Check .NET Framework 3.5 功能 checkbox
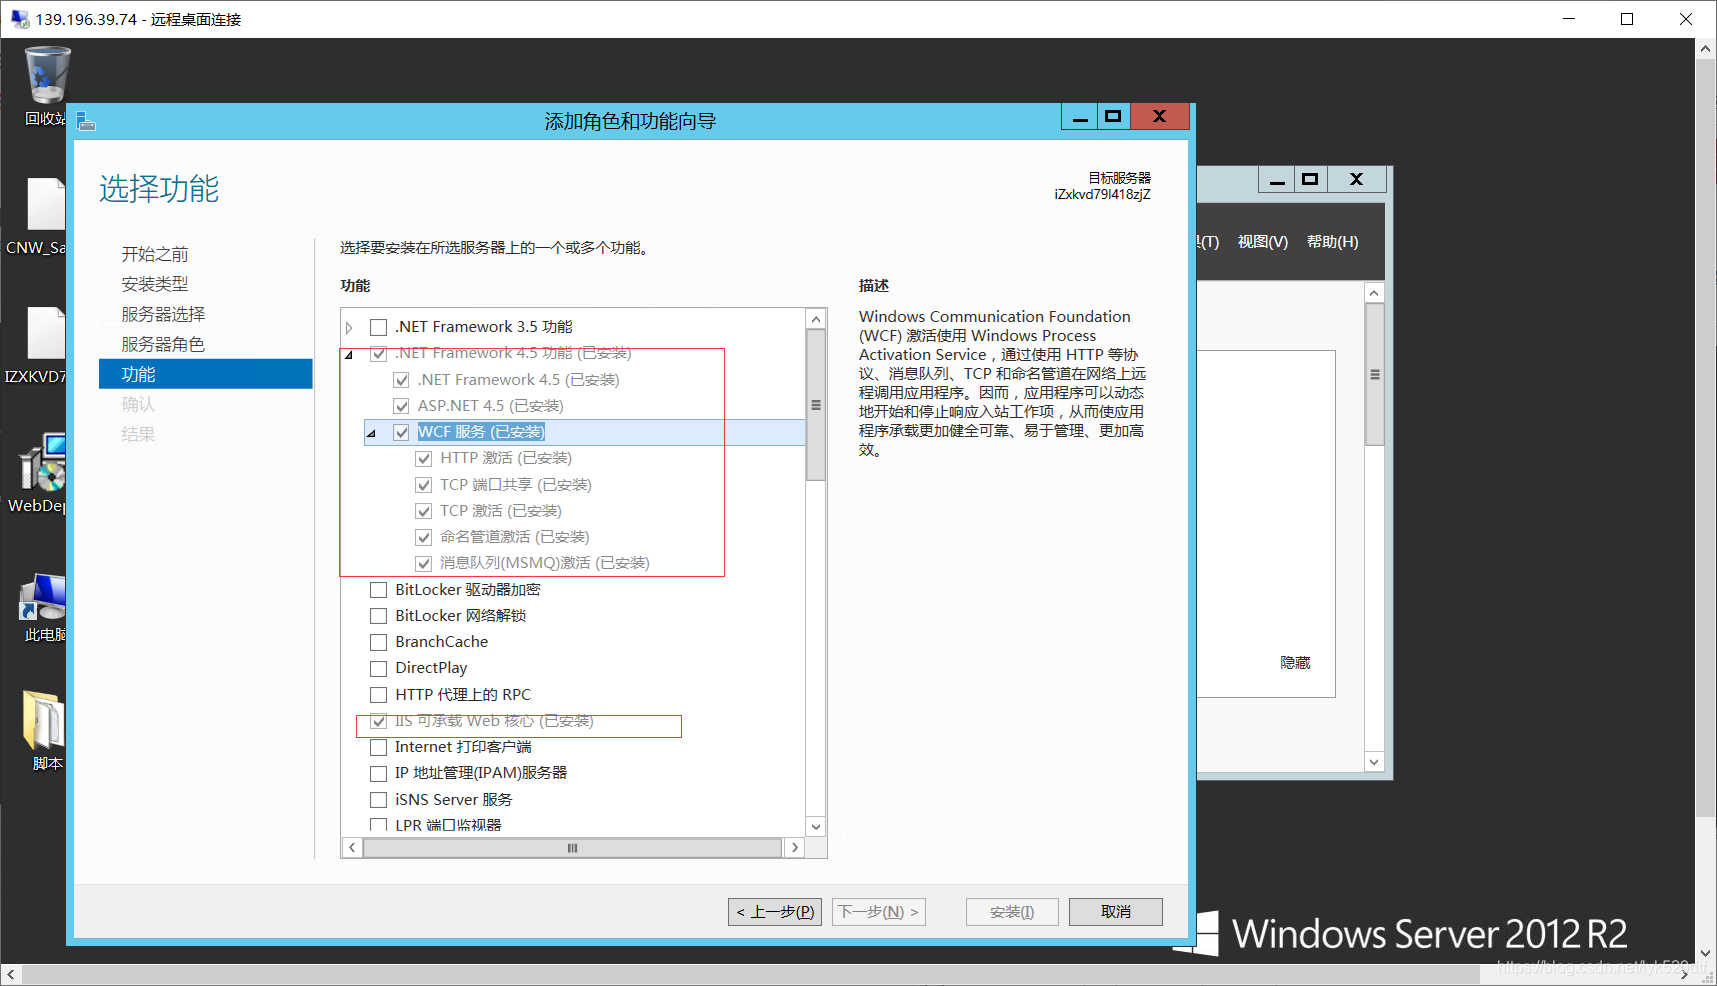The height and width of the screenshot is (986, 1717). (378, 327)
